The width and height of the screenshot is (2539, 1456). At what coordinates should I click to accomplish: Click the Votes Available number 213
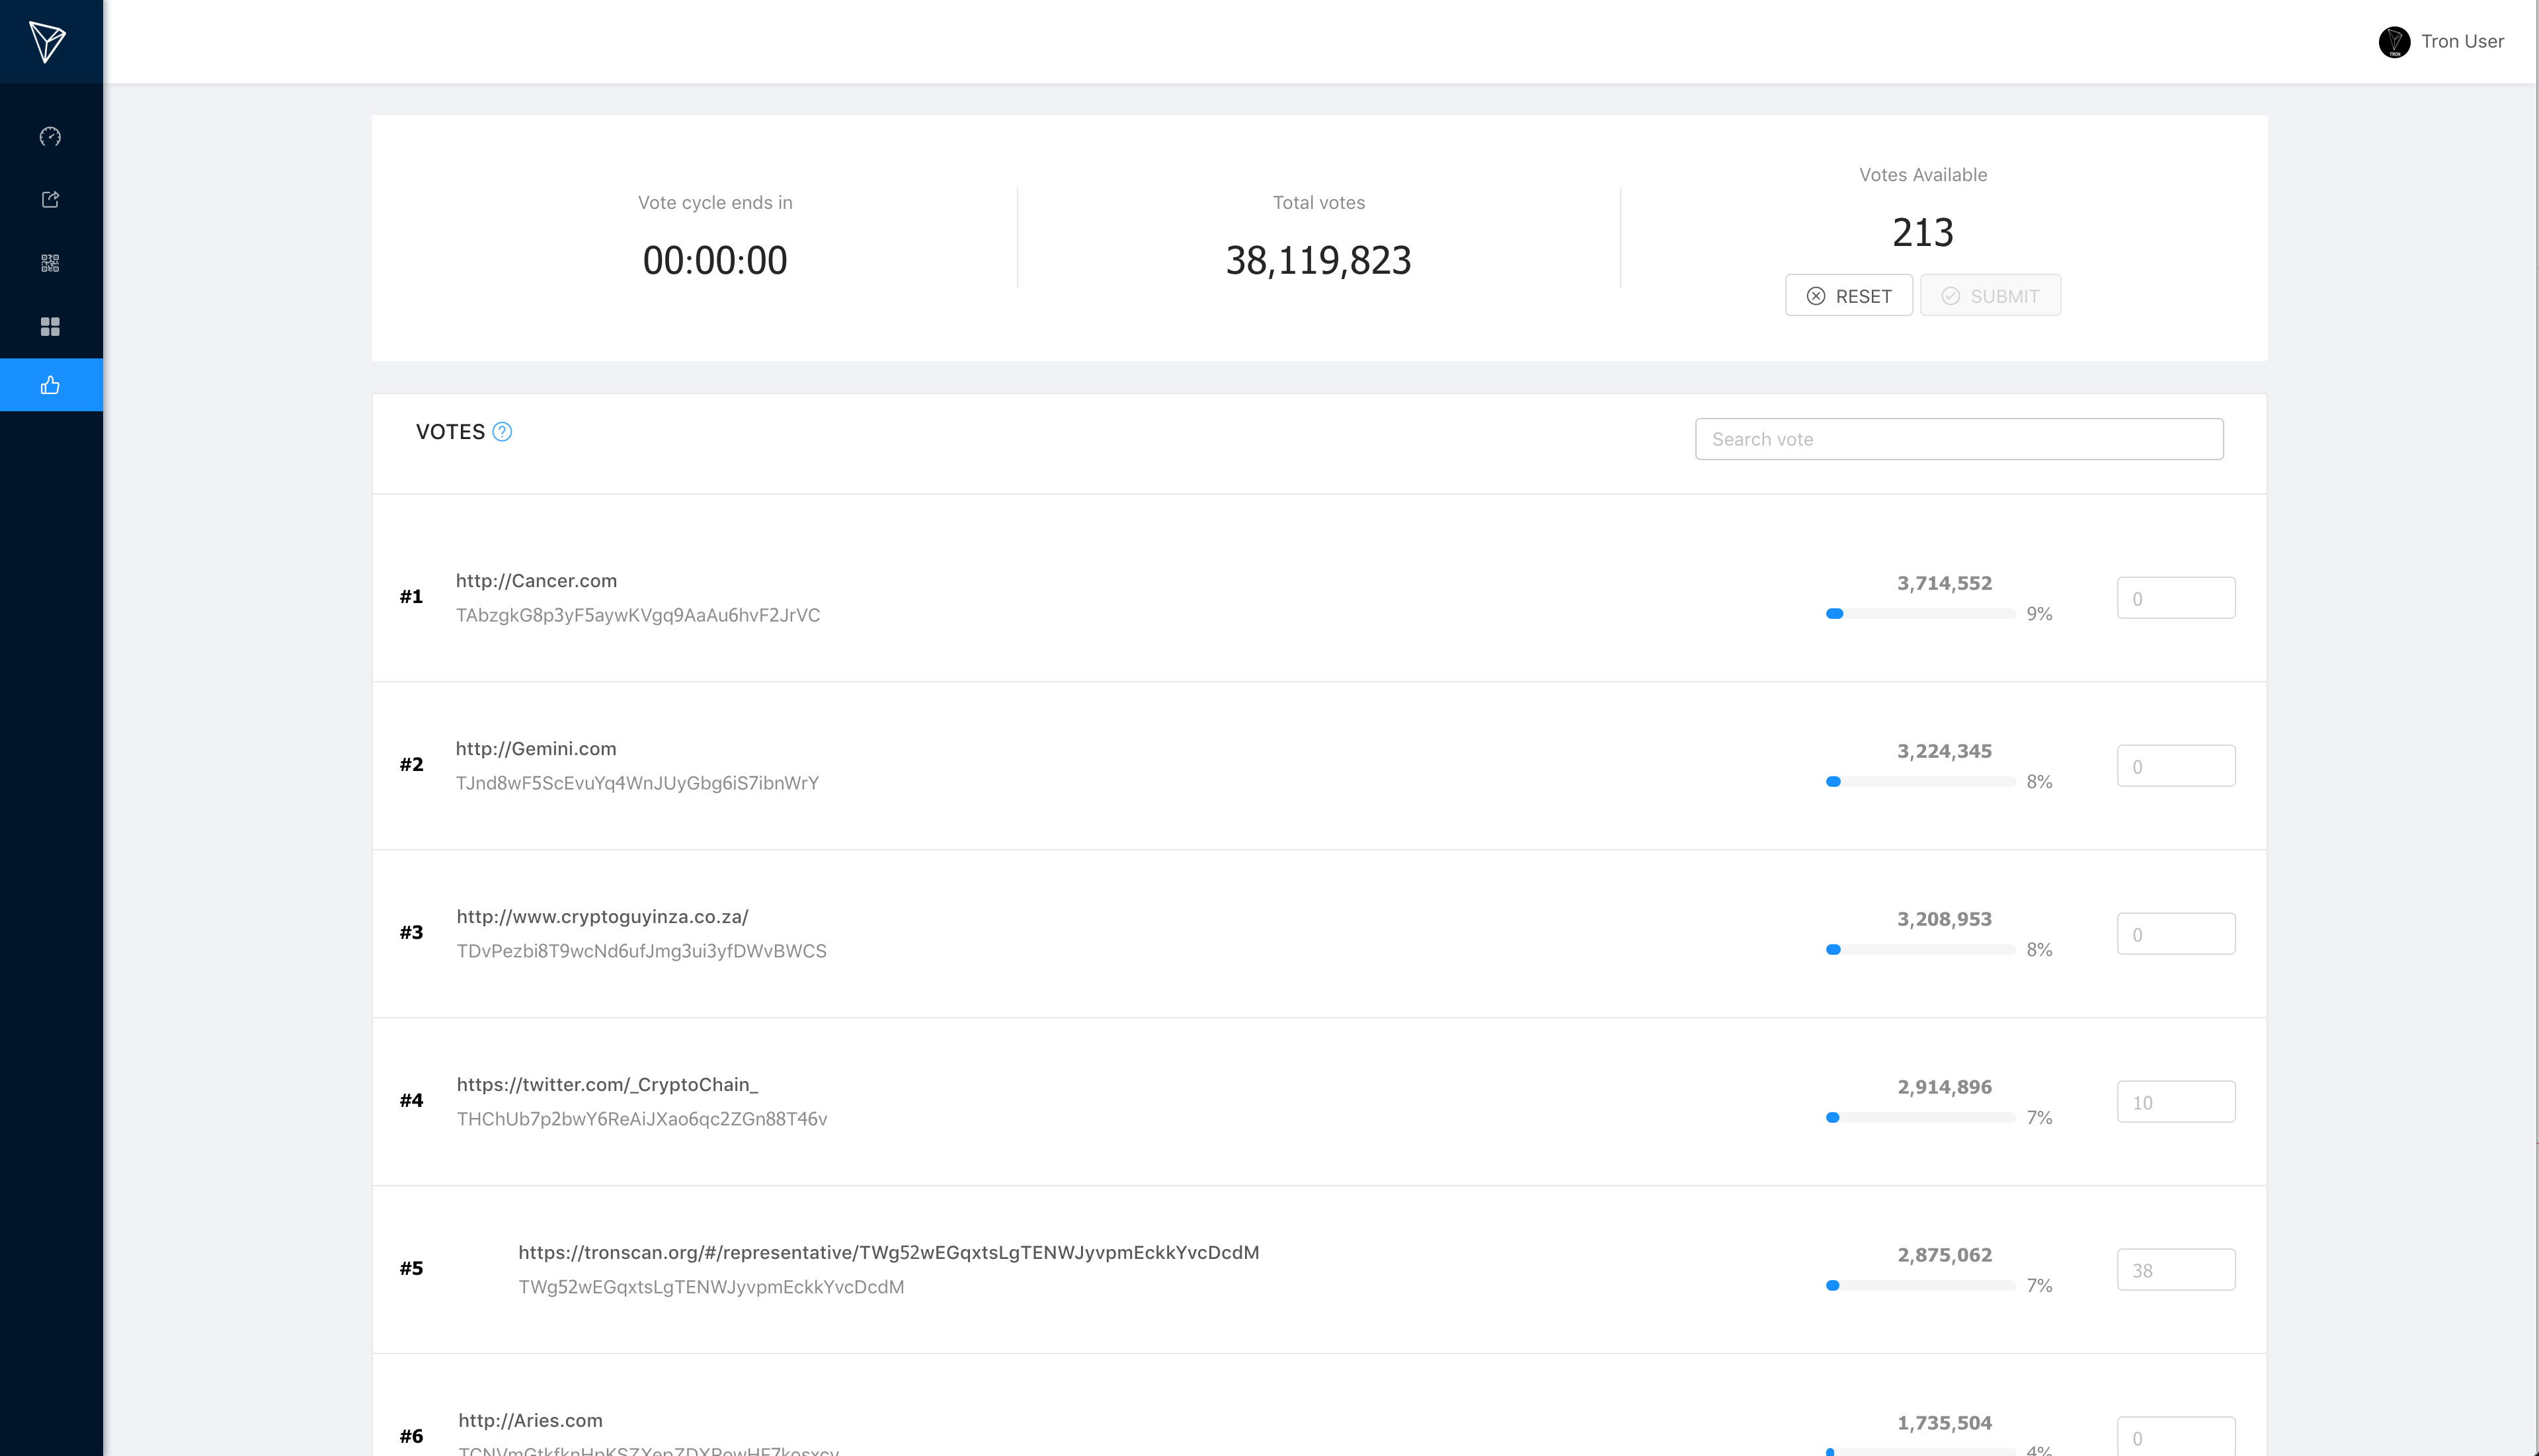pyautogui.click(x=1922, y=233)
